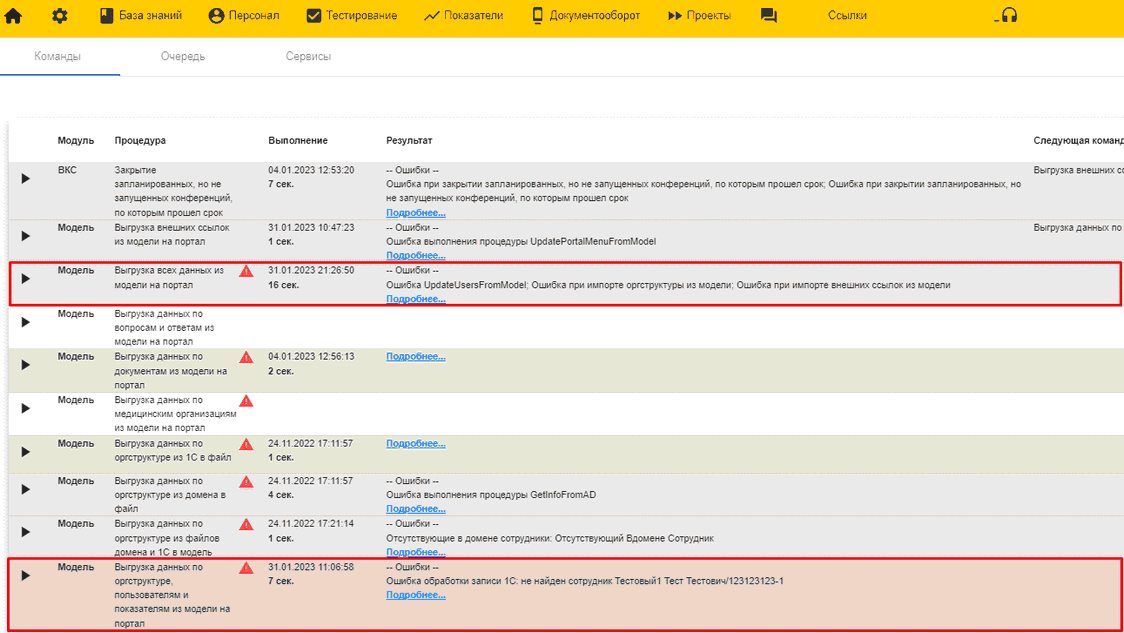Screen dimensions: 1124x633
Task: Open Персонал menu
Action: tap(244, 16)
